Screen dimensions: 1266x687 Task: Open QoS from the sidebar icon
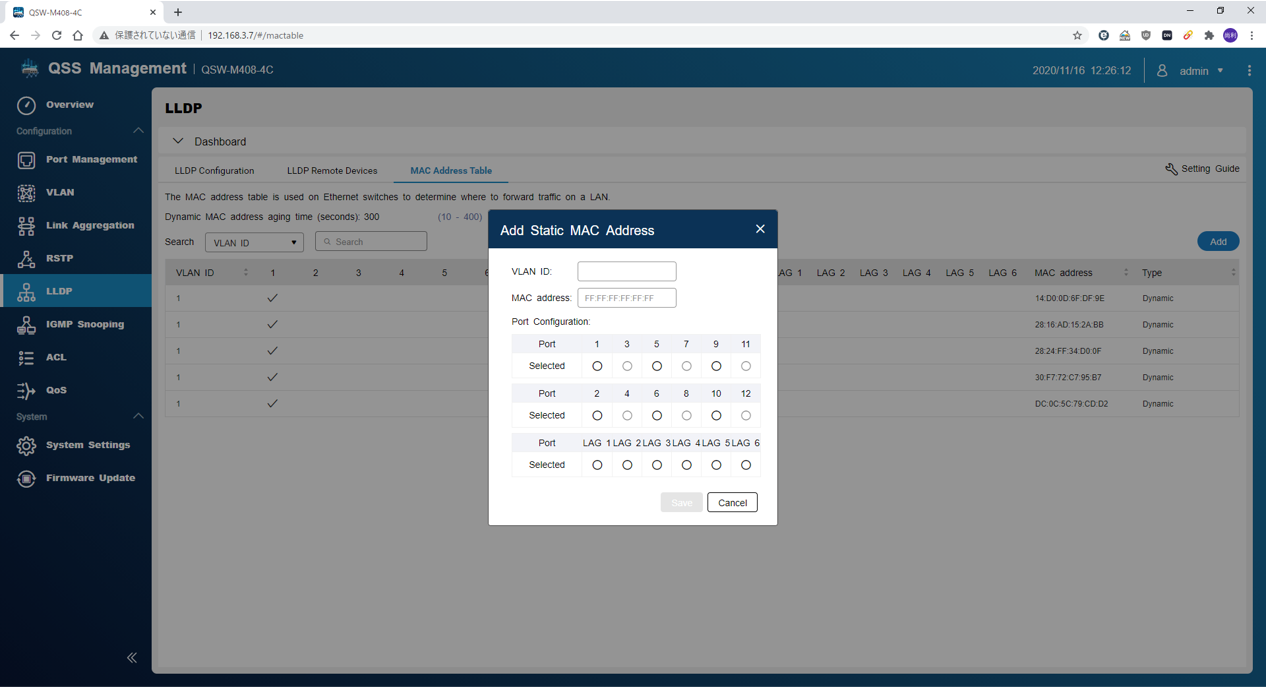[x=26, y=391]
